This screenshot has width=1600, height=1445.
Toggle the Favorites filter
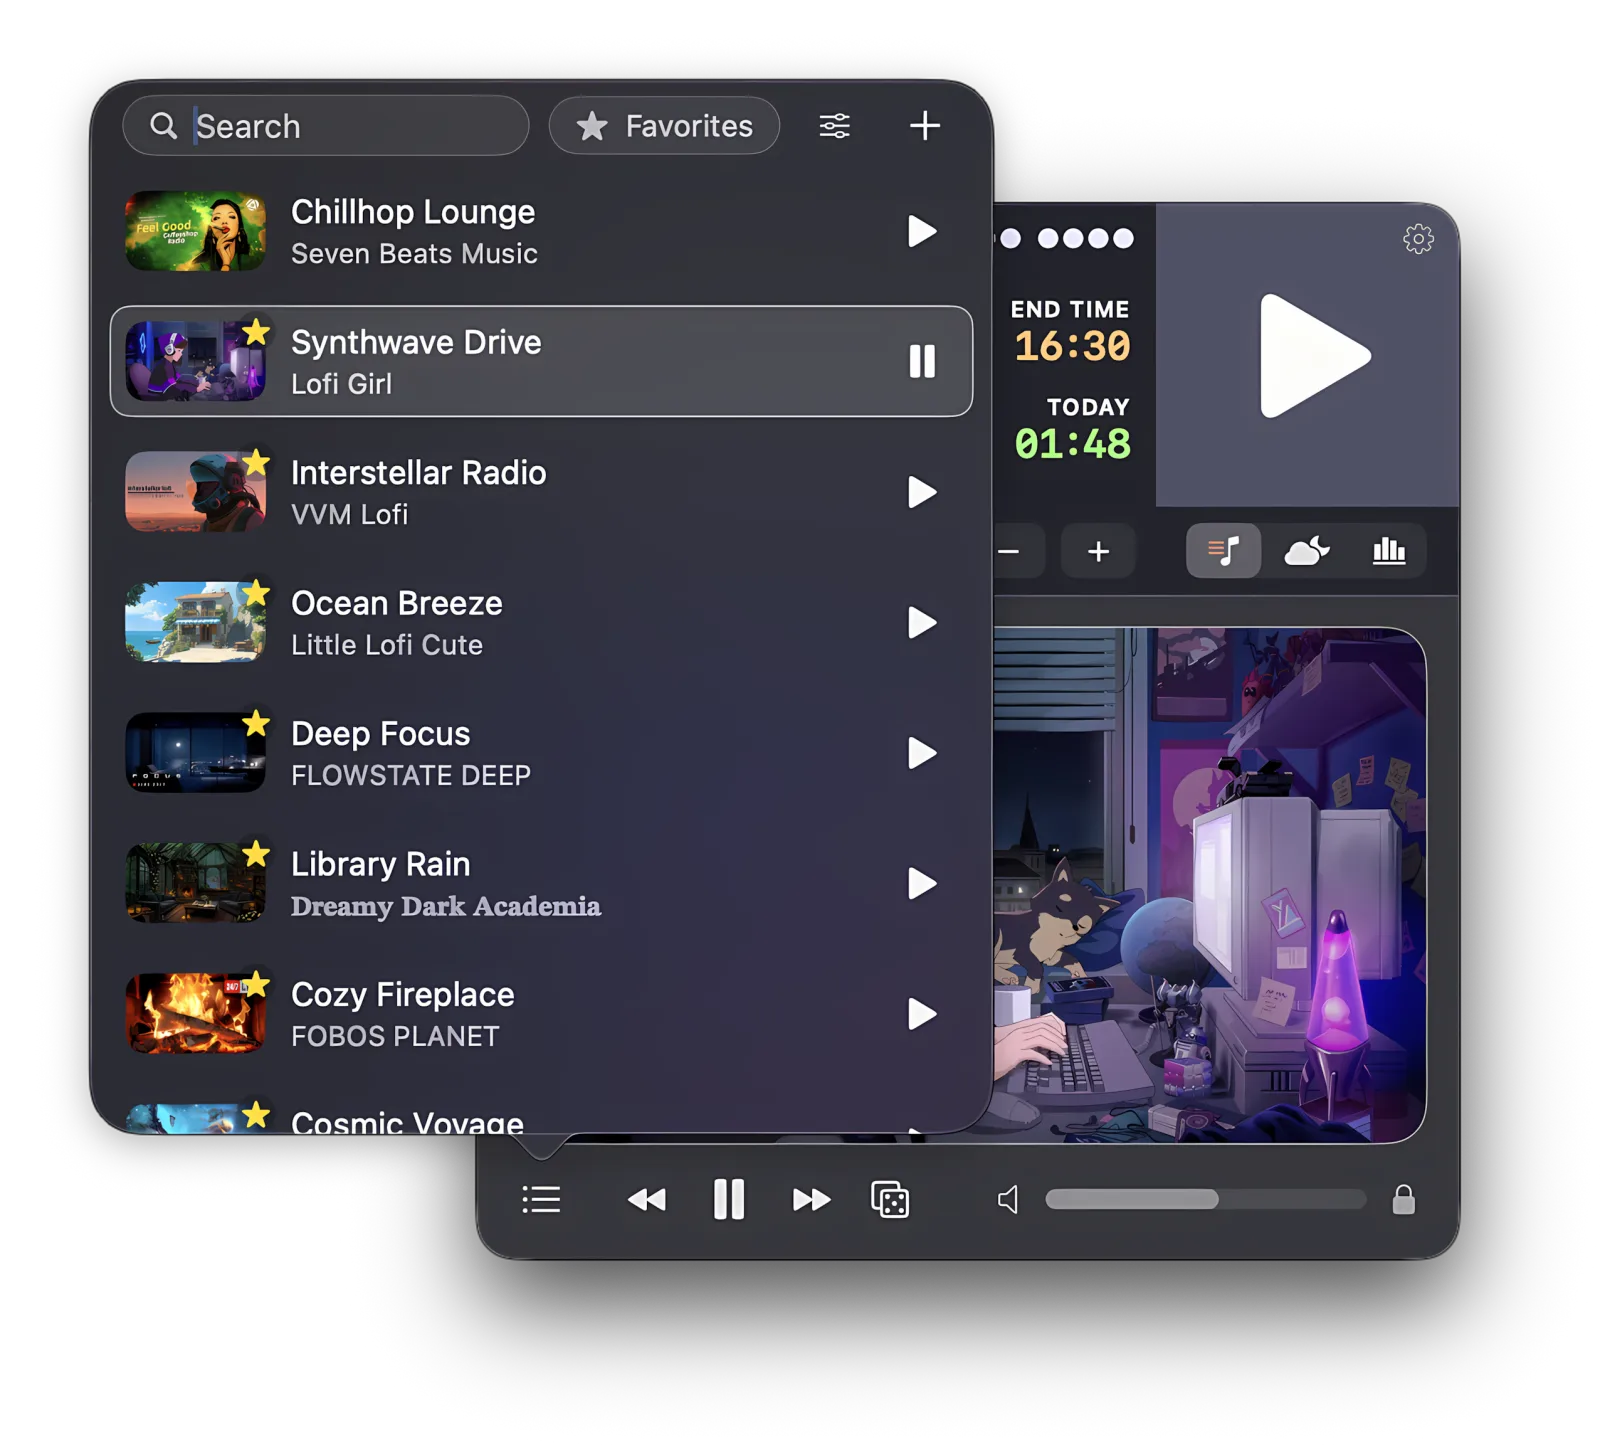[664, 126]
